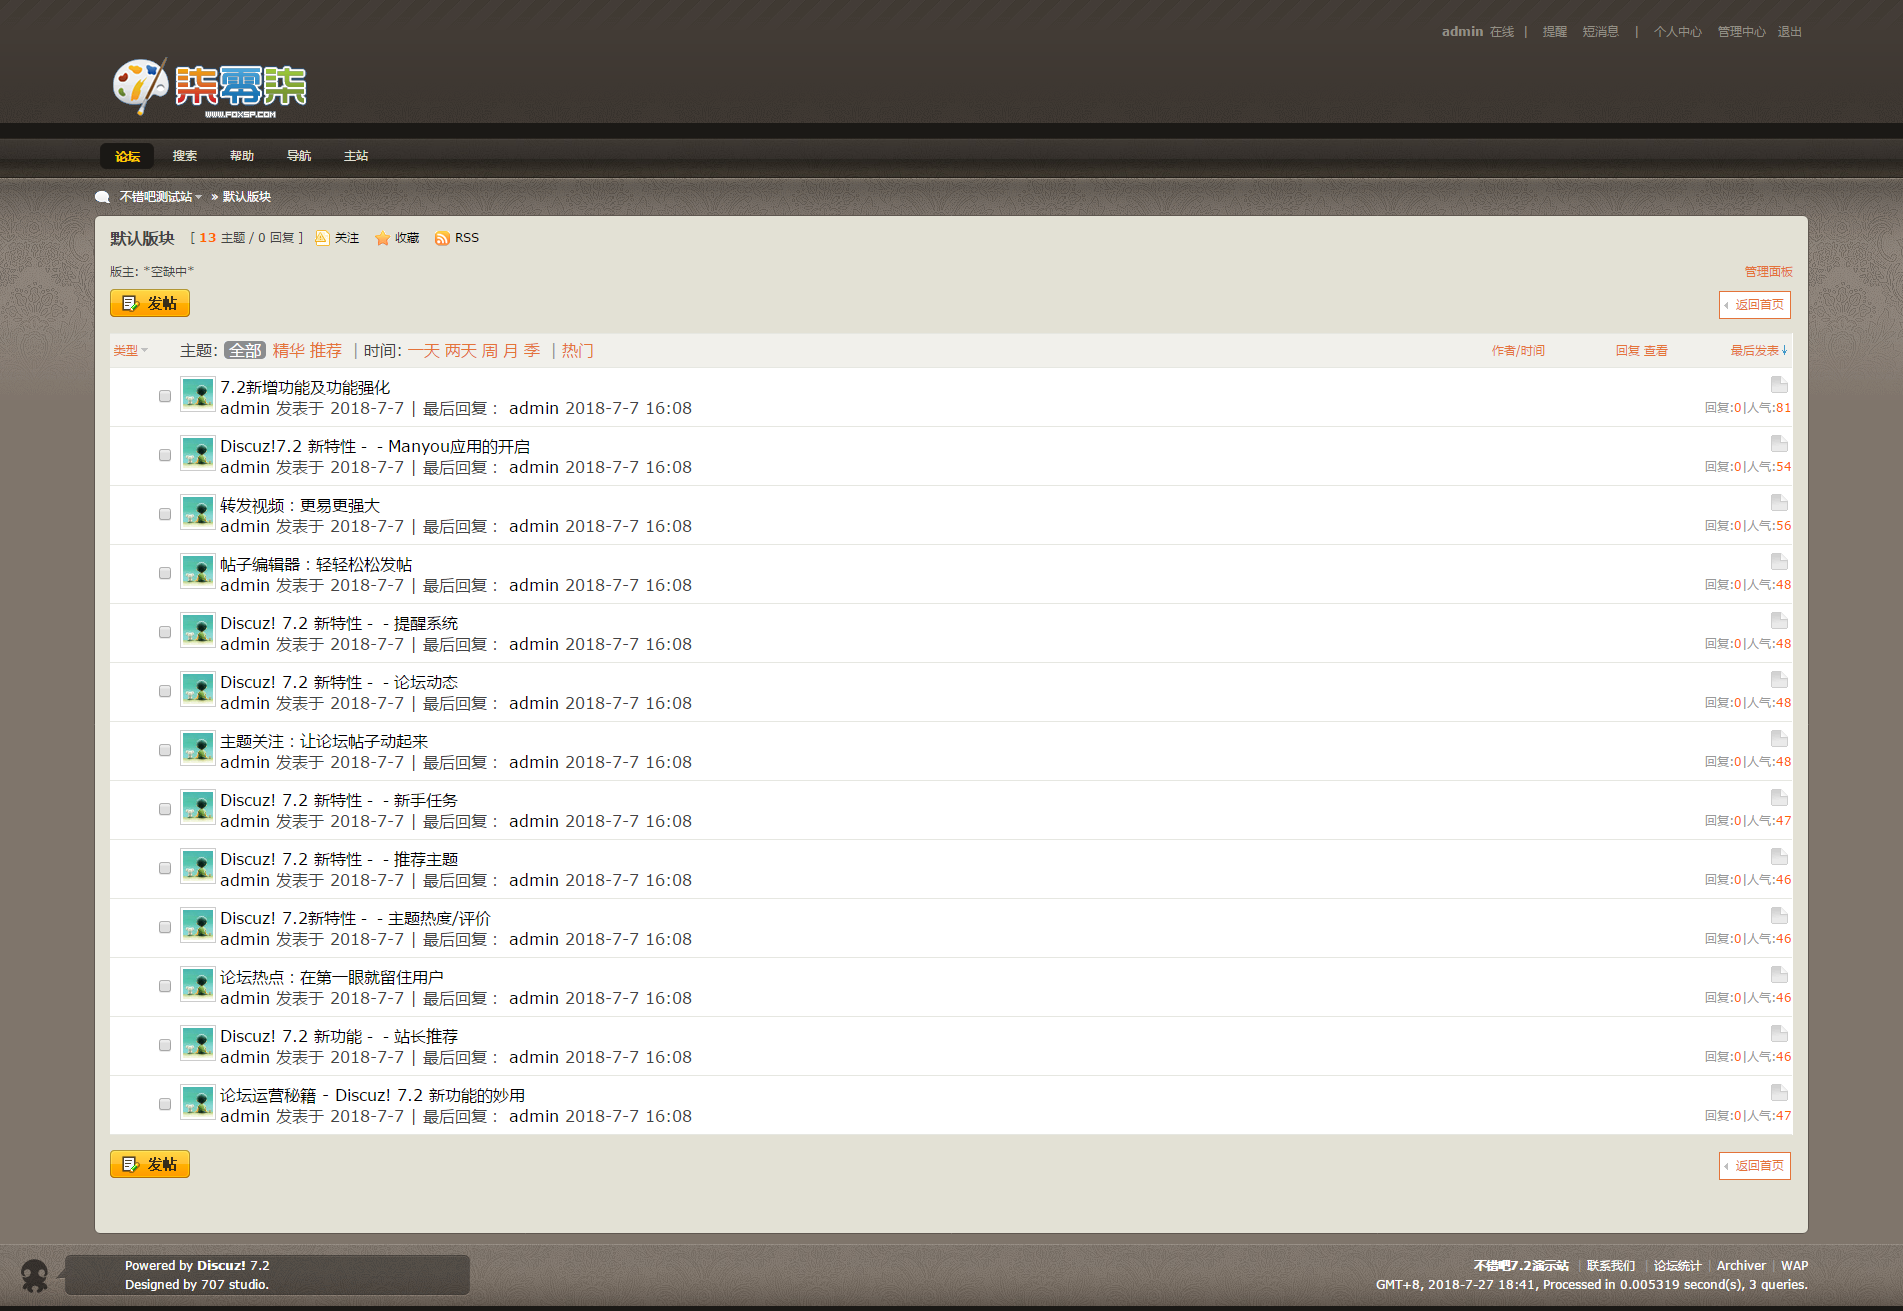1903x1311 pixels.
Task: Click avatar thumbnail of 新手任务 thread
Action: [198, 807]
